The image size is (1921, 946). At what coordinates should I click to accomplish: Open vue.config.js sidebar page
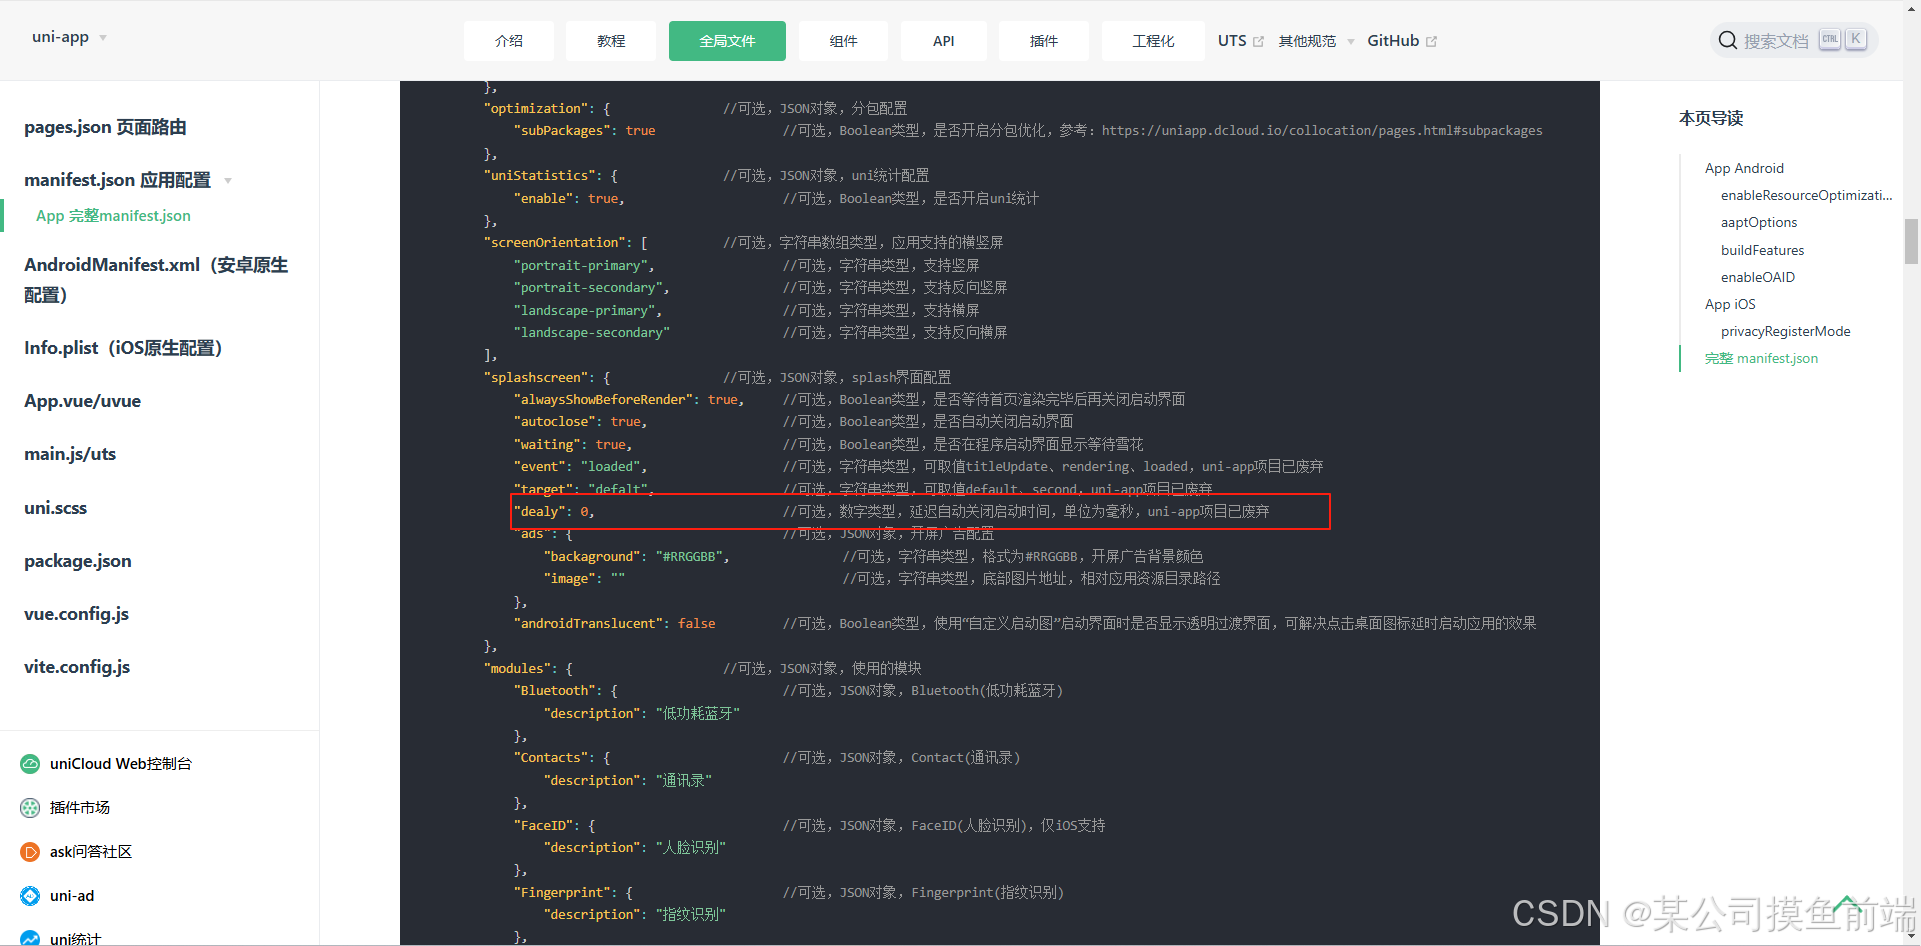click(x=76, y=614)
